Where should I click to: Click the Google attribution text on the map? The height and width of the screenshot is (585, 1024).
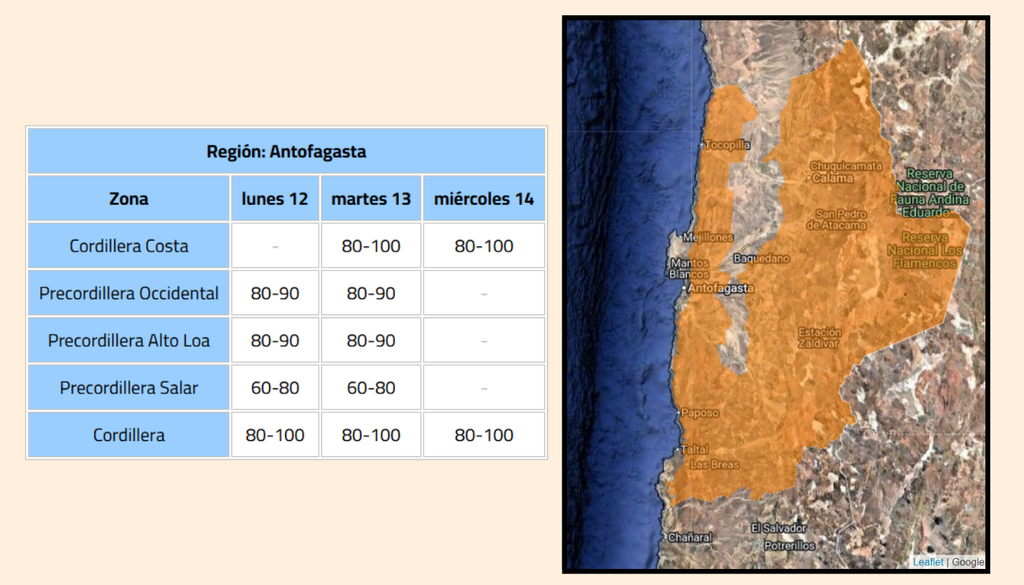(968, 561)
